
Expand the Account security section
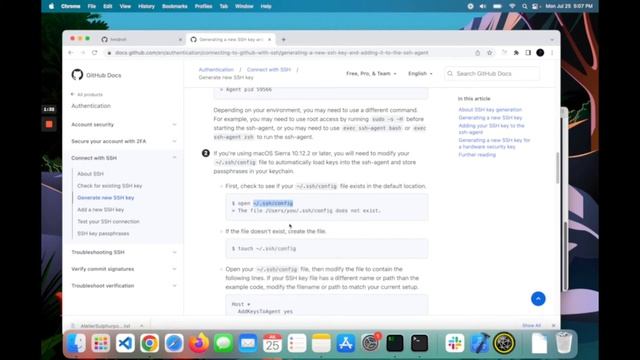point(174,124)
